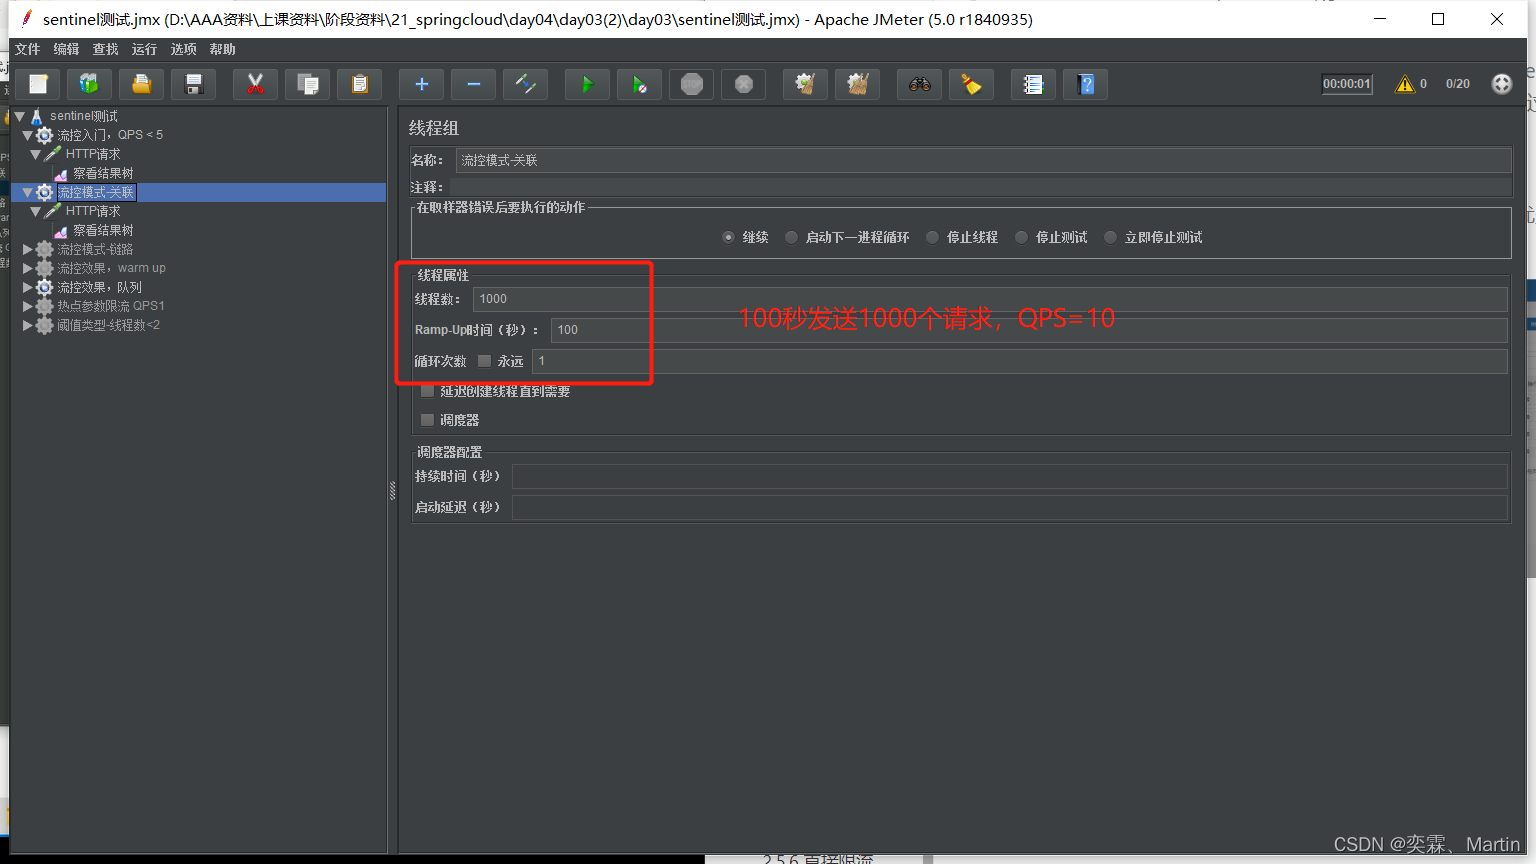Viewport: 1536px width, 864px height.
Task: Click the green Start test button
Action: pyautogui.click(x=587, y=85)
